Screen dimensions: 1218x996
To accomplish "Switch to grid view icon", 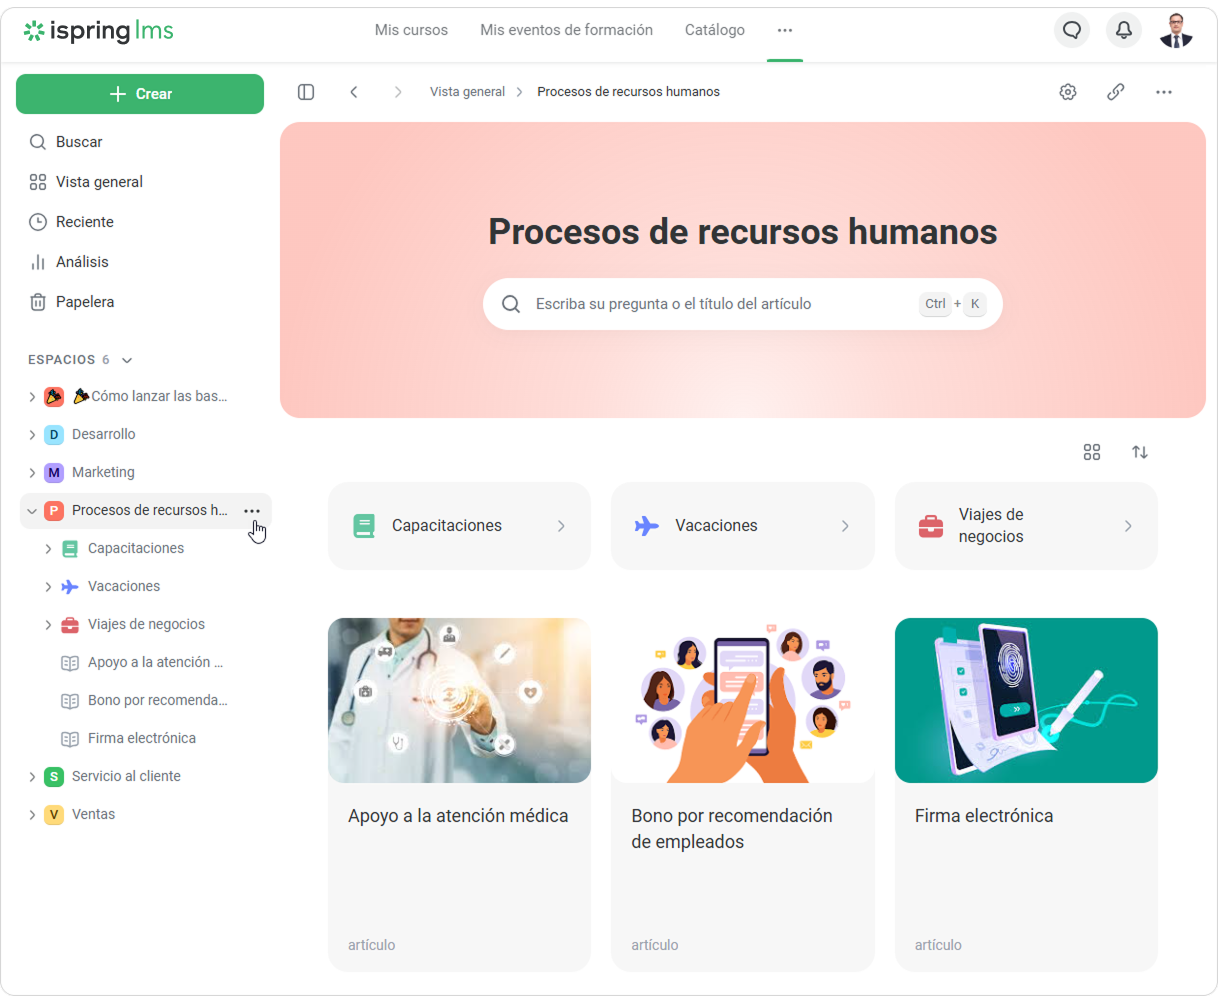I will tap(1092, 452).
